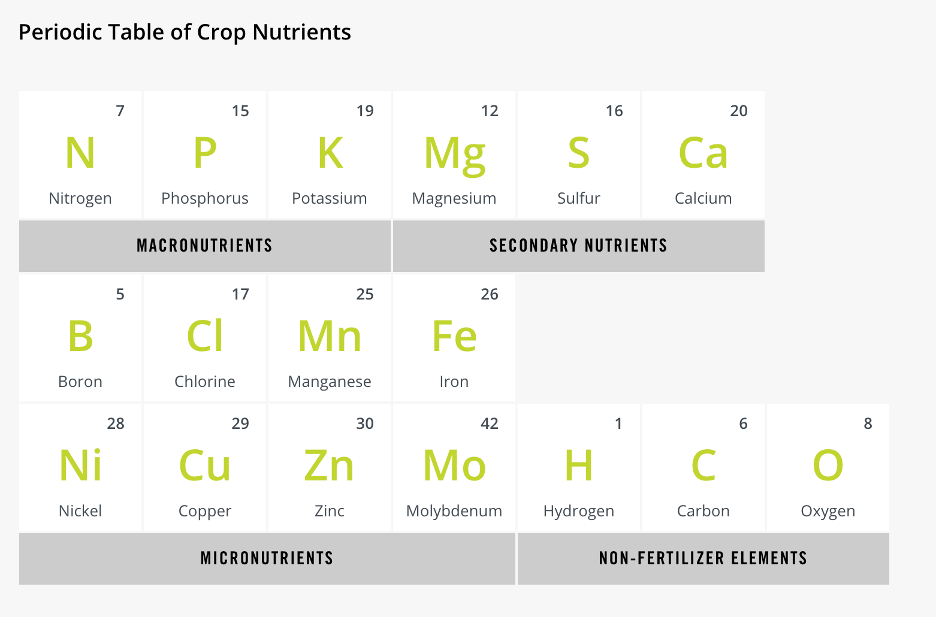Click the Macronutrients category bar
Viewport: 936px width, 618px height.
click(205, 246)
